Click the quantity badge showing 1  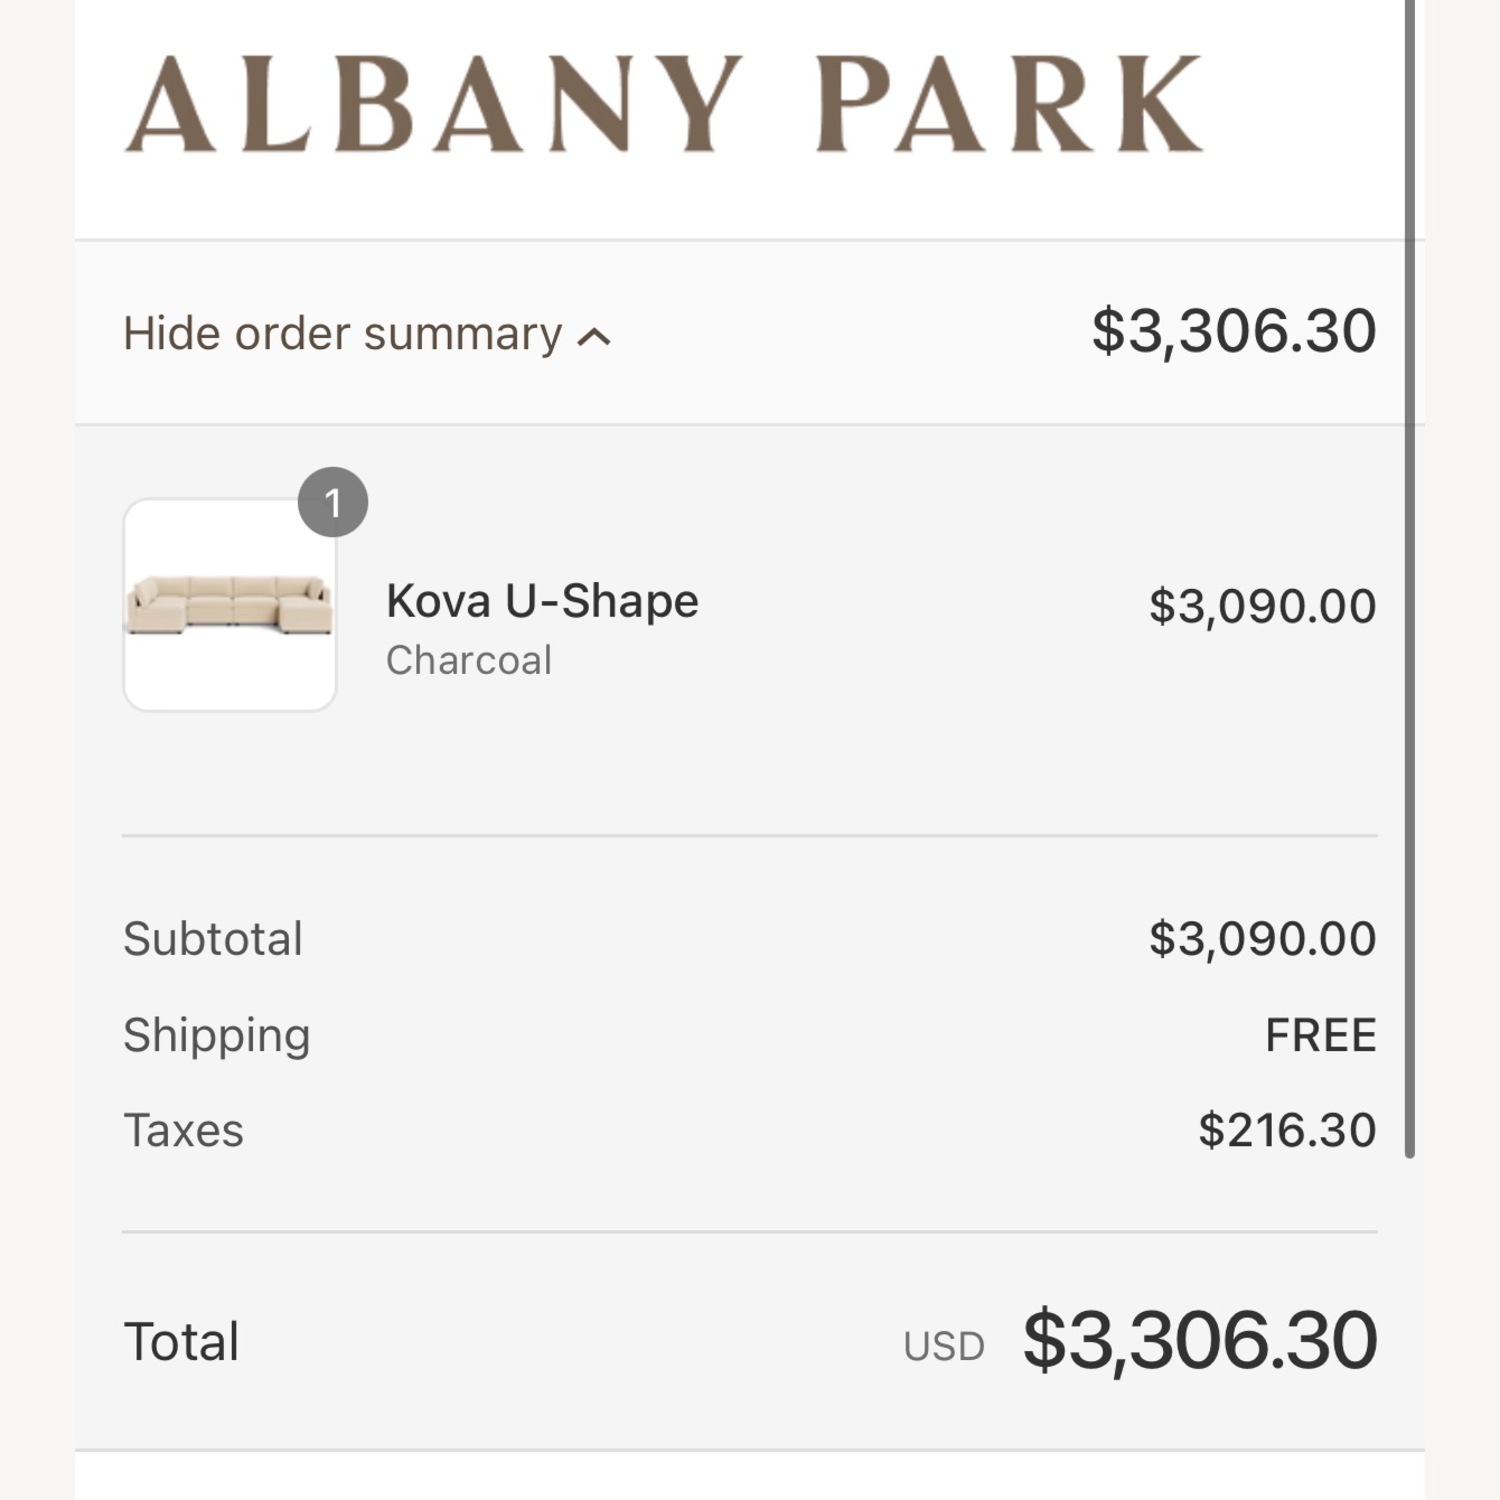(333, 502)
